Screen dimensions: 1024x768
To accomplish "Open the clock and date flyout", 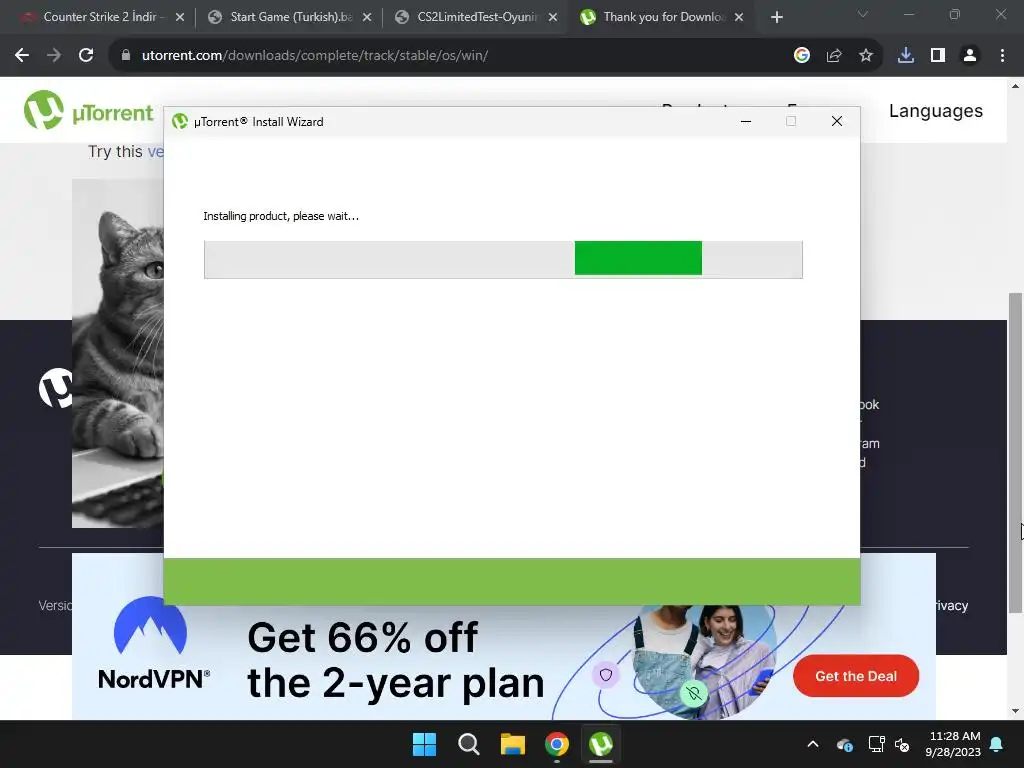I will pos(953,744).
